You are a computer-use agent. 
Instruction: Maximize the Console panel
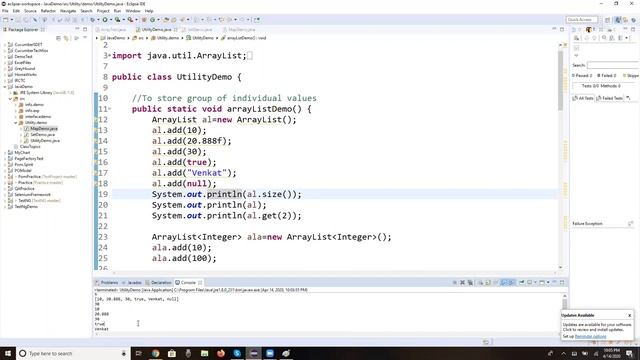562,282
